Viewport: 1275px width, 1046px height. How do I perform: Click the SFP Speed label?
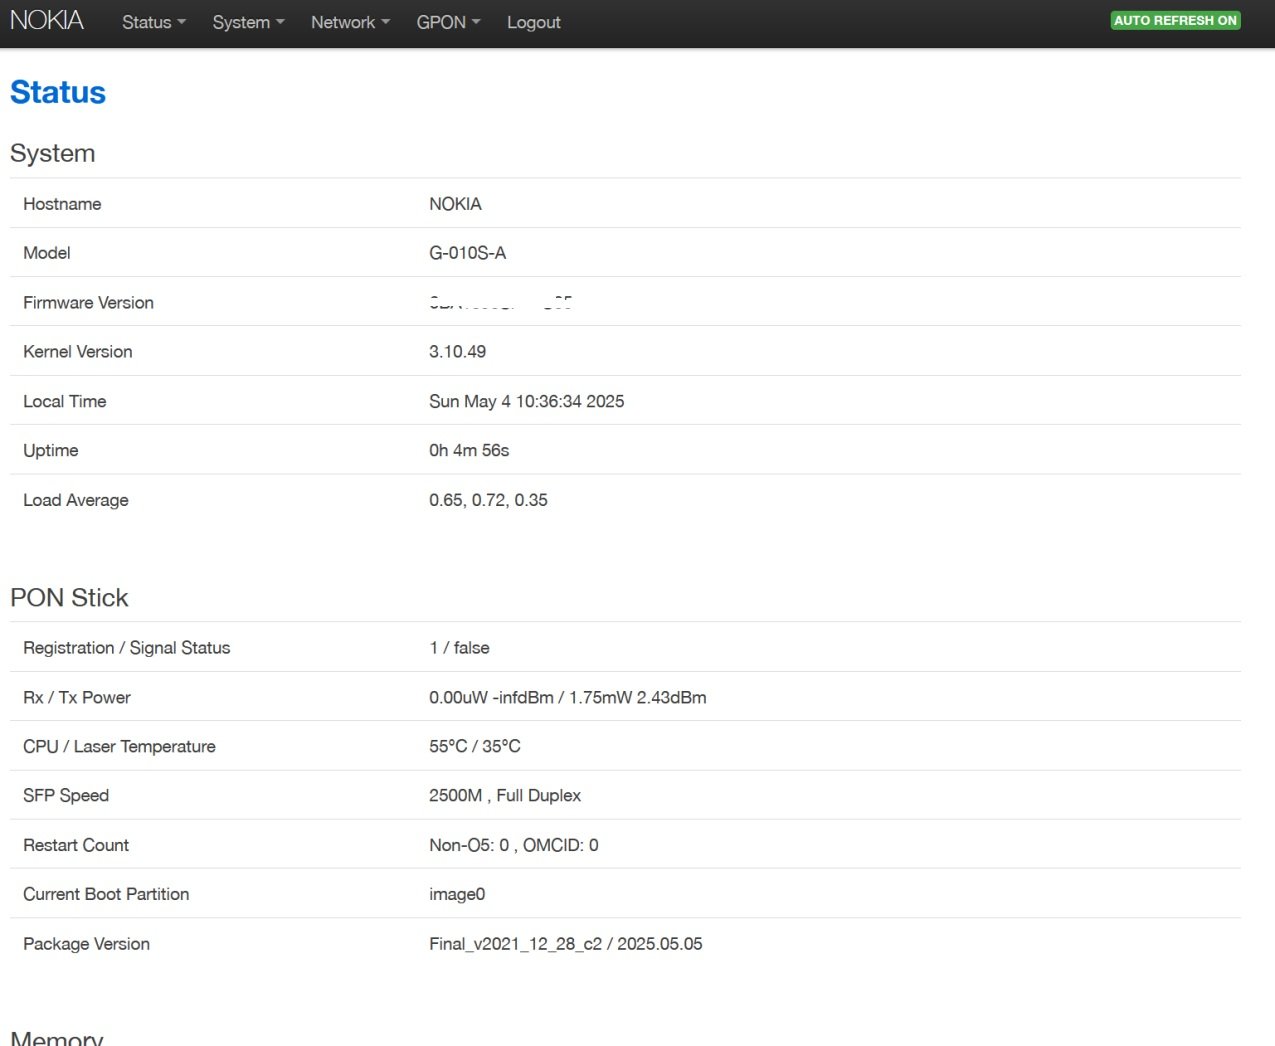tap(66, 795)
